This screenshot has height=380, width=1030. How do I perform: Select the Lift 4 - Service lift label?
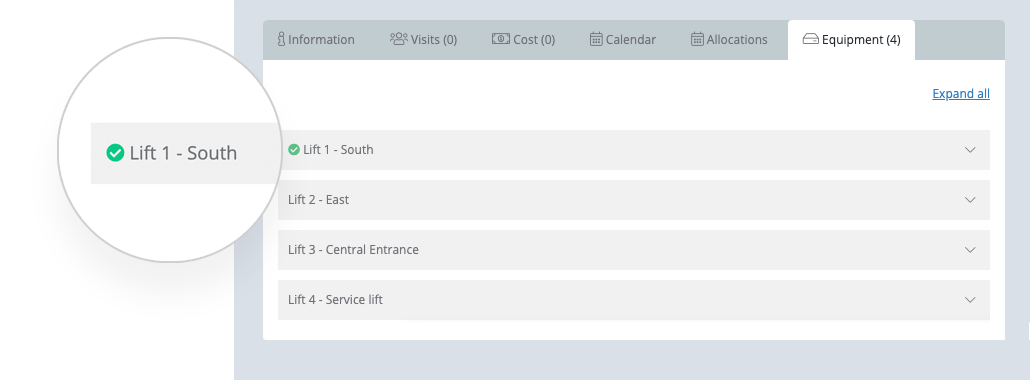[335, 300]
